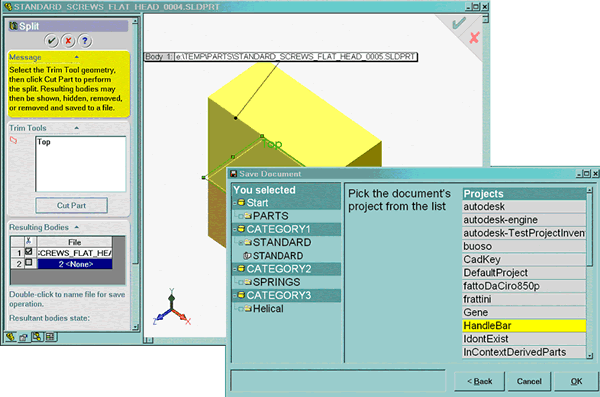Open Split help with the question mark button
This screenshot has height=397, width=600.
point(85,41)
